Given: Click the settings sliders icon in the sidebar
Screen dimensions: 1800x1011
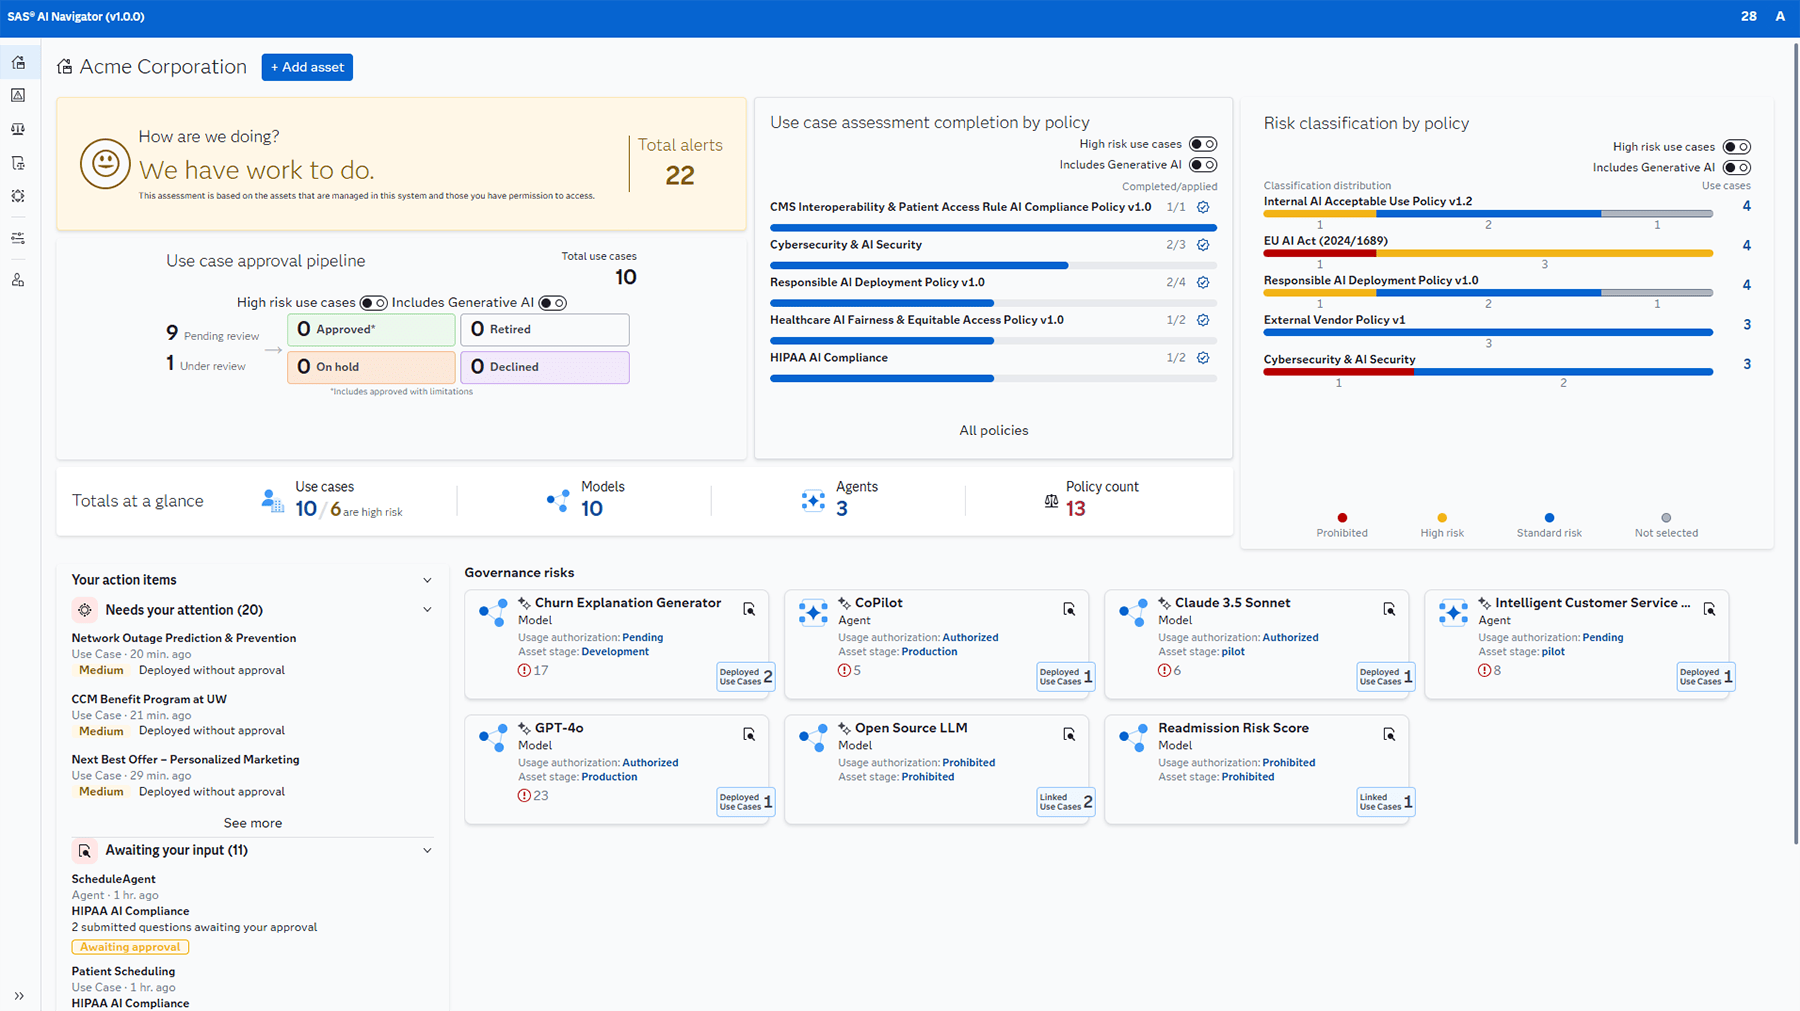Looking at the screenshot, I should [18, 238].
